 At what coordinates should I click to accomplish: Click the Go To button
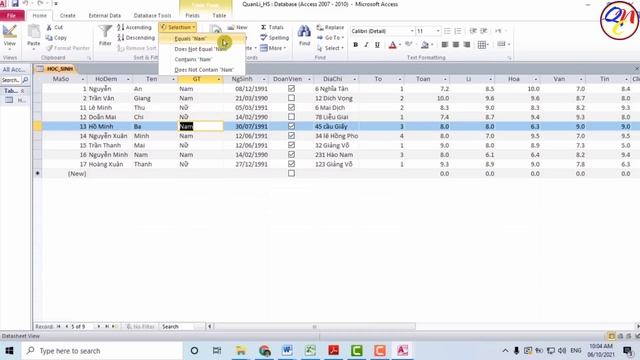tap(331, 38)
